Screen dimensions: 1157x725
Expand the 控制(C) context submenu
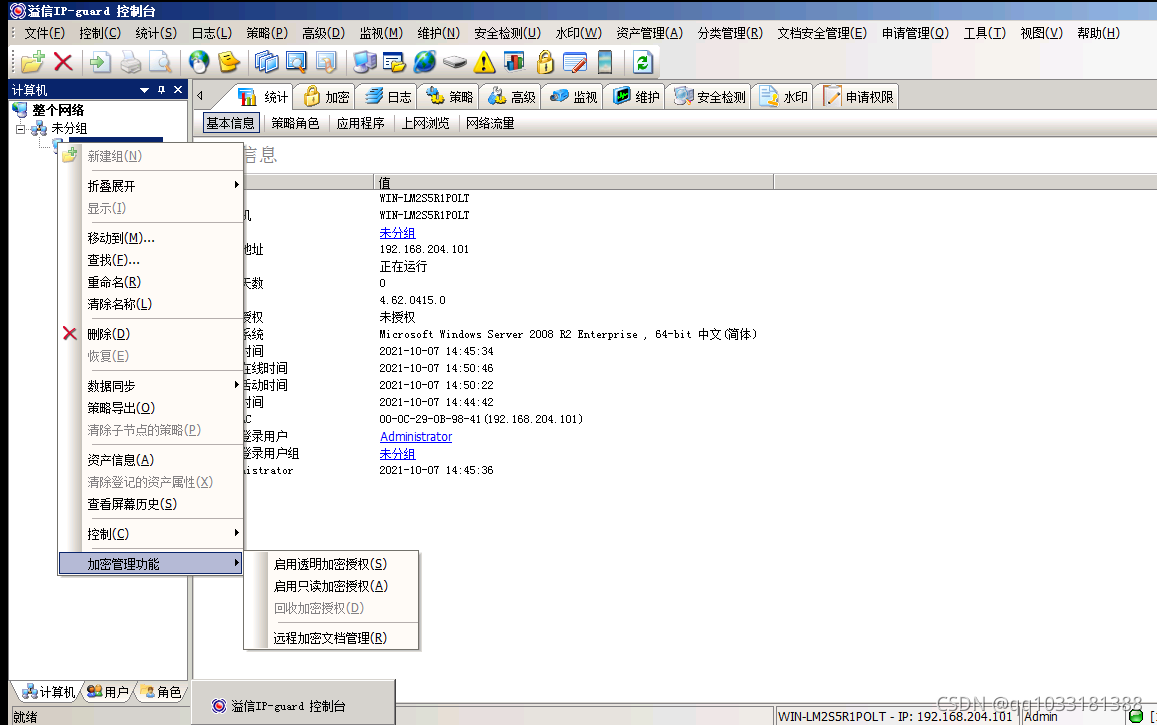pyautogui.click(x=150, y=534)
